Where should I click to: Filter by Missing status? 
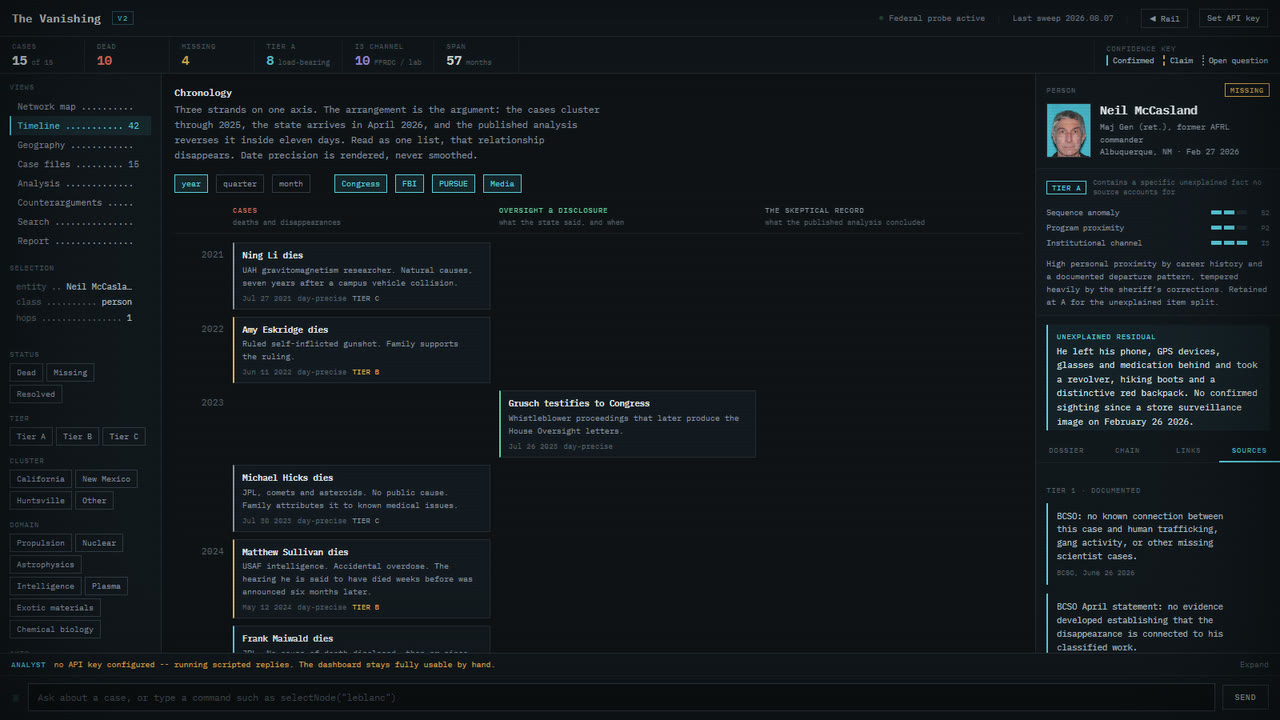pos(70,373)
